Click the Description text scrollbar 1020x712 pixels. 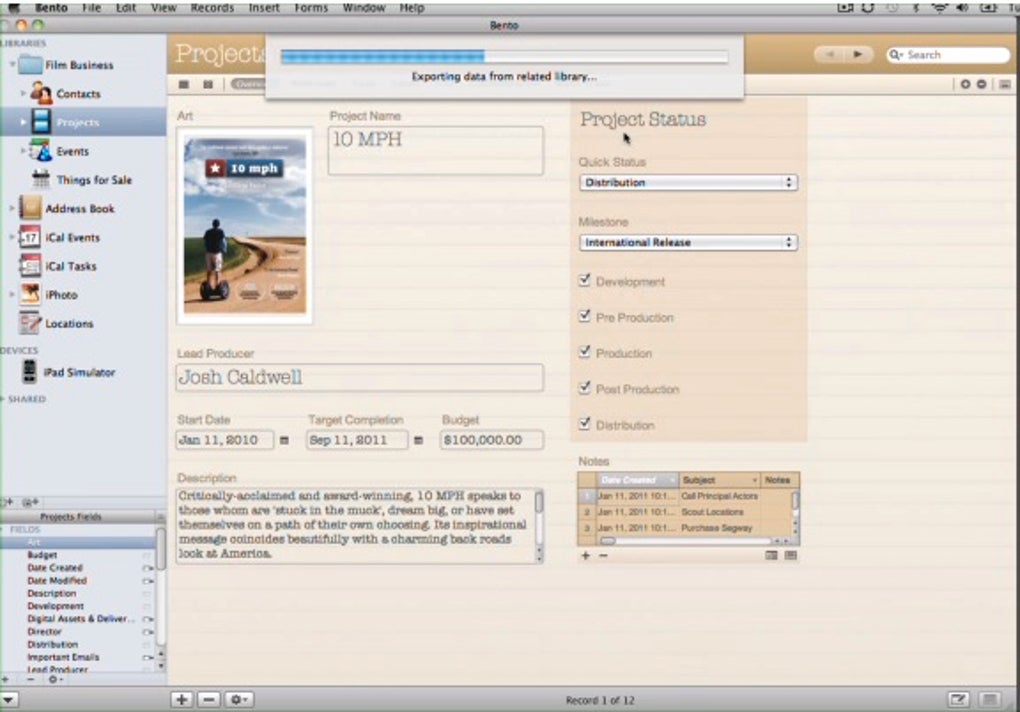tap(539, 525)
